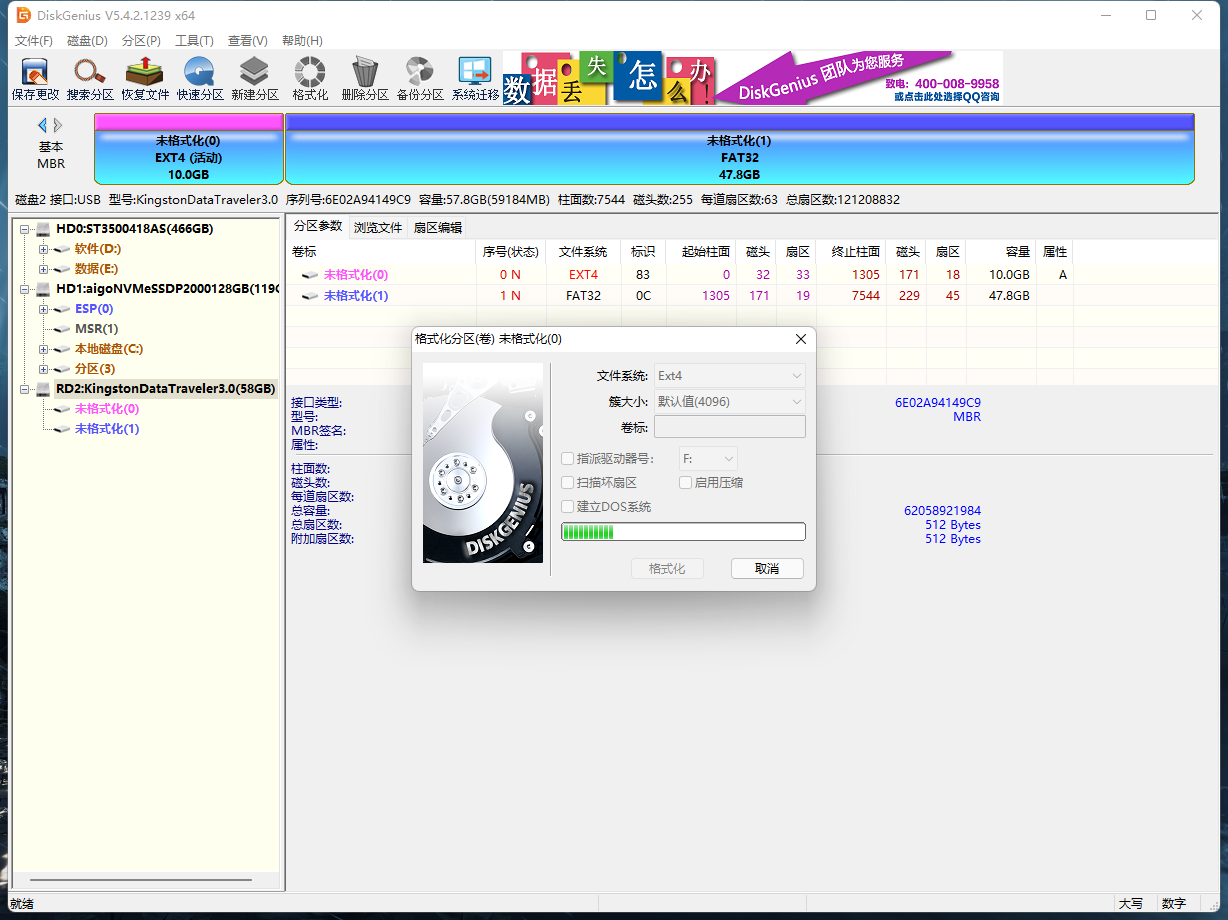Check the 建立DOS系统 option

(x=568, y=507)
